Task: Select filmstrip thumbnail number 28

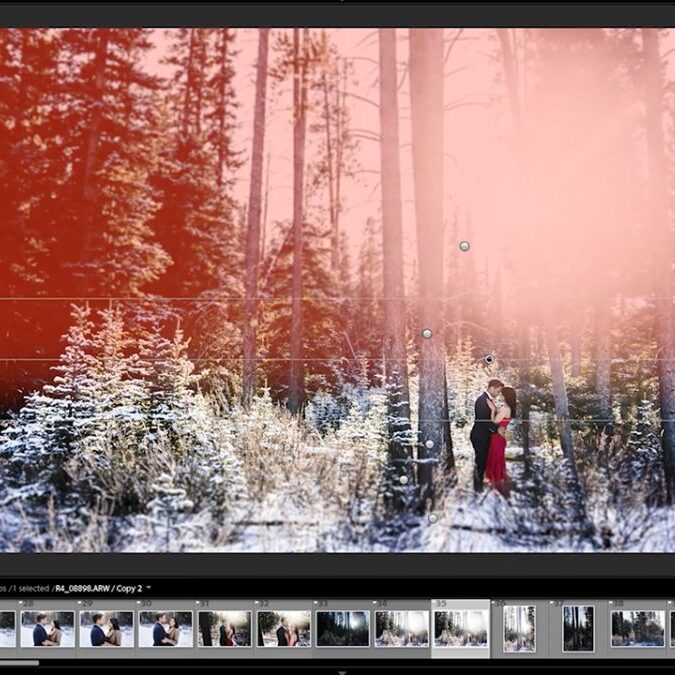Action: click(x=47, y=629)
